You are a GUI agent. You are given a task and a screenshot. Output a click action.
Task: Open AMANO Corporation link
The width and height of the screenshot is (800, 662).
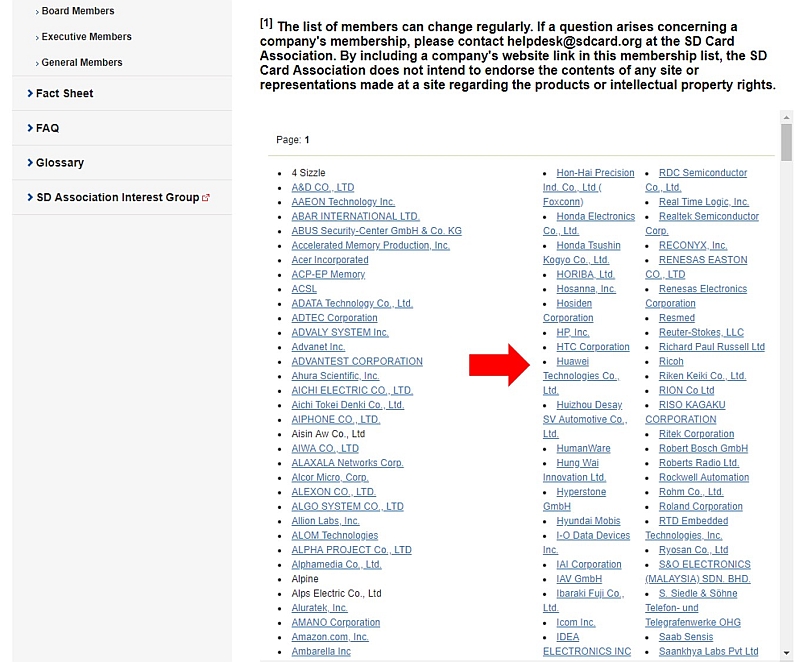click(x=335, y=622)
